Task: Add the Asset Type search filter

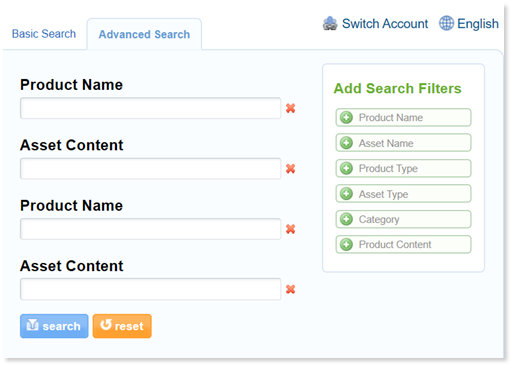Action: click(403, 194)
